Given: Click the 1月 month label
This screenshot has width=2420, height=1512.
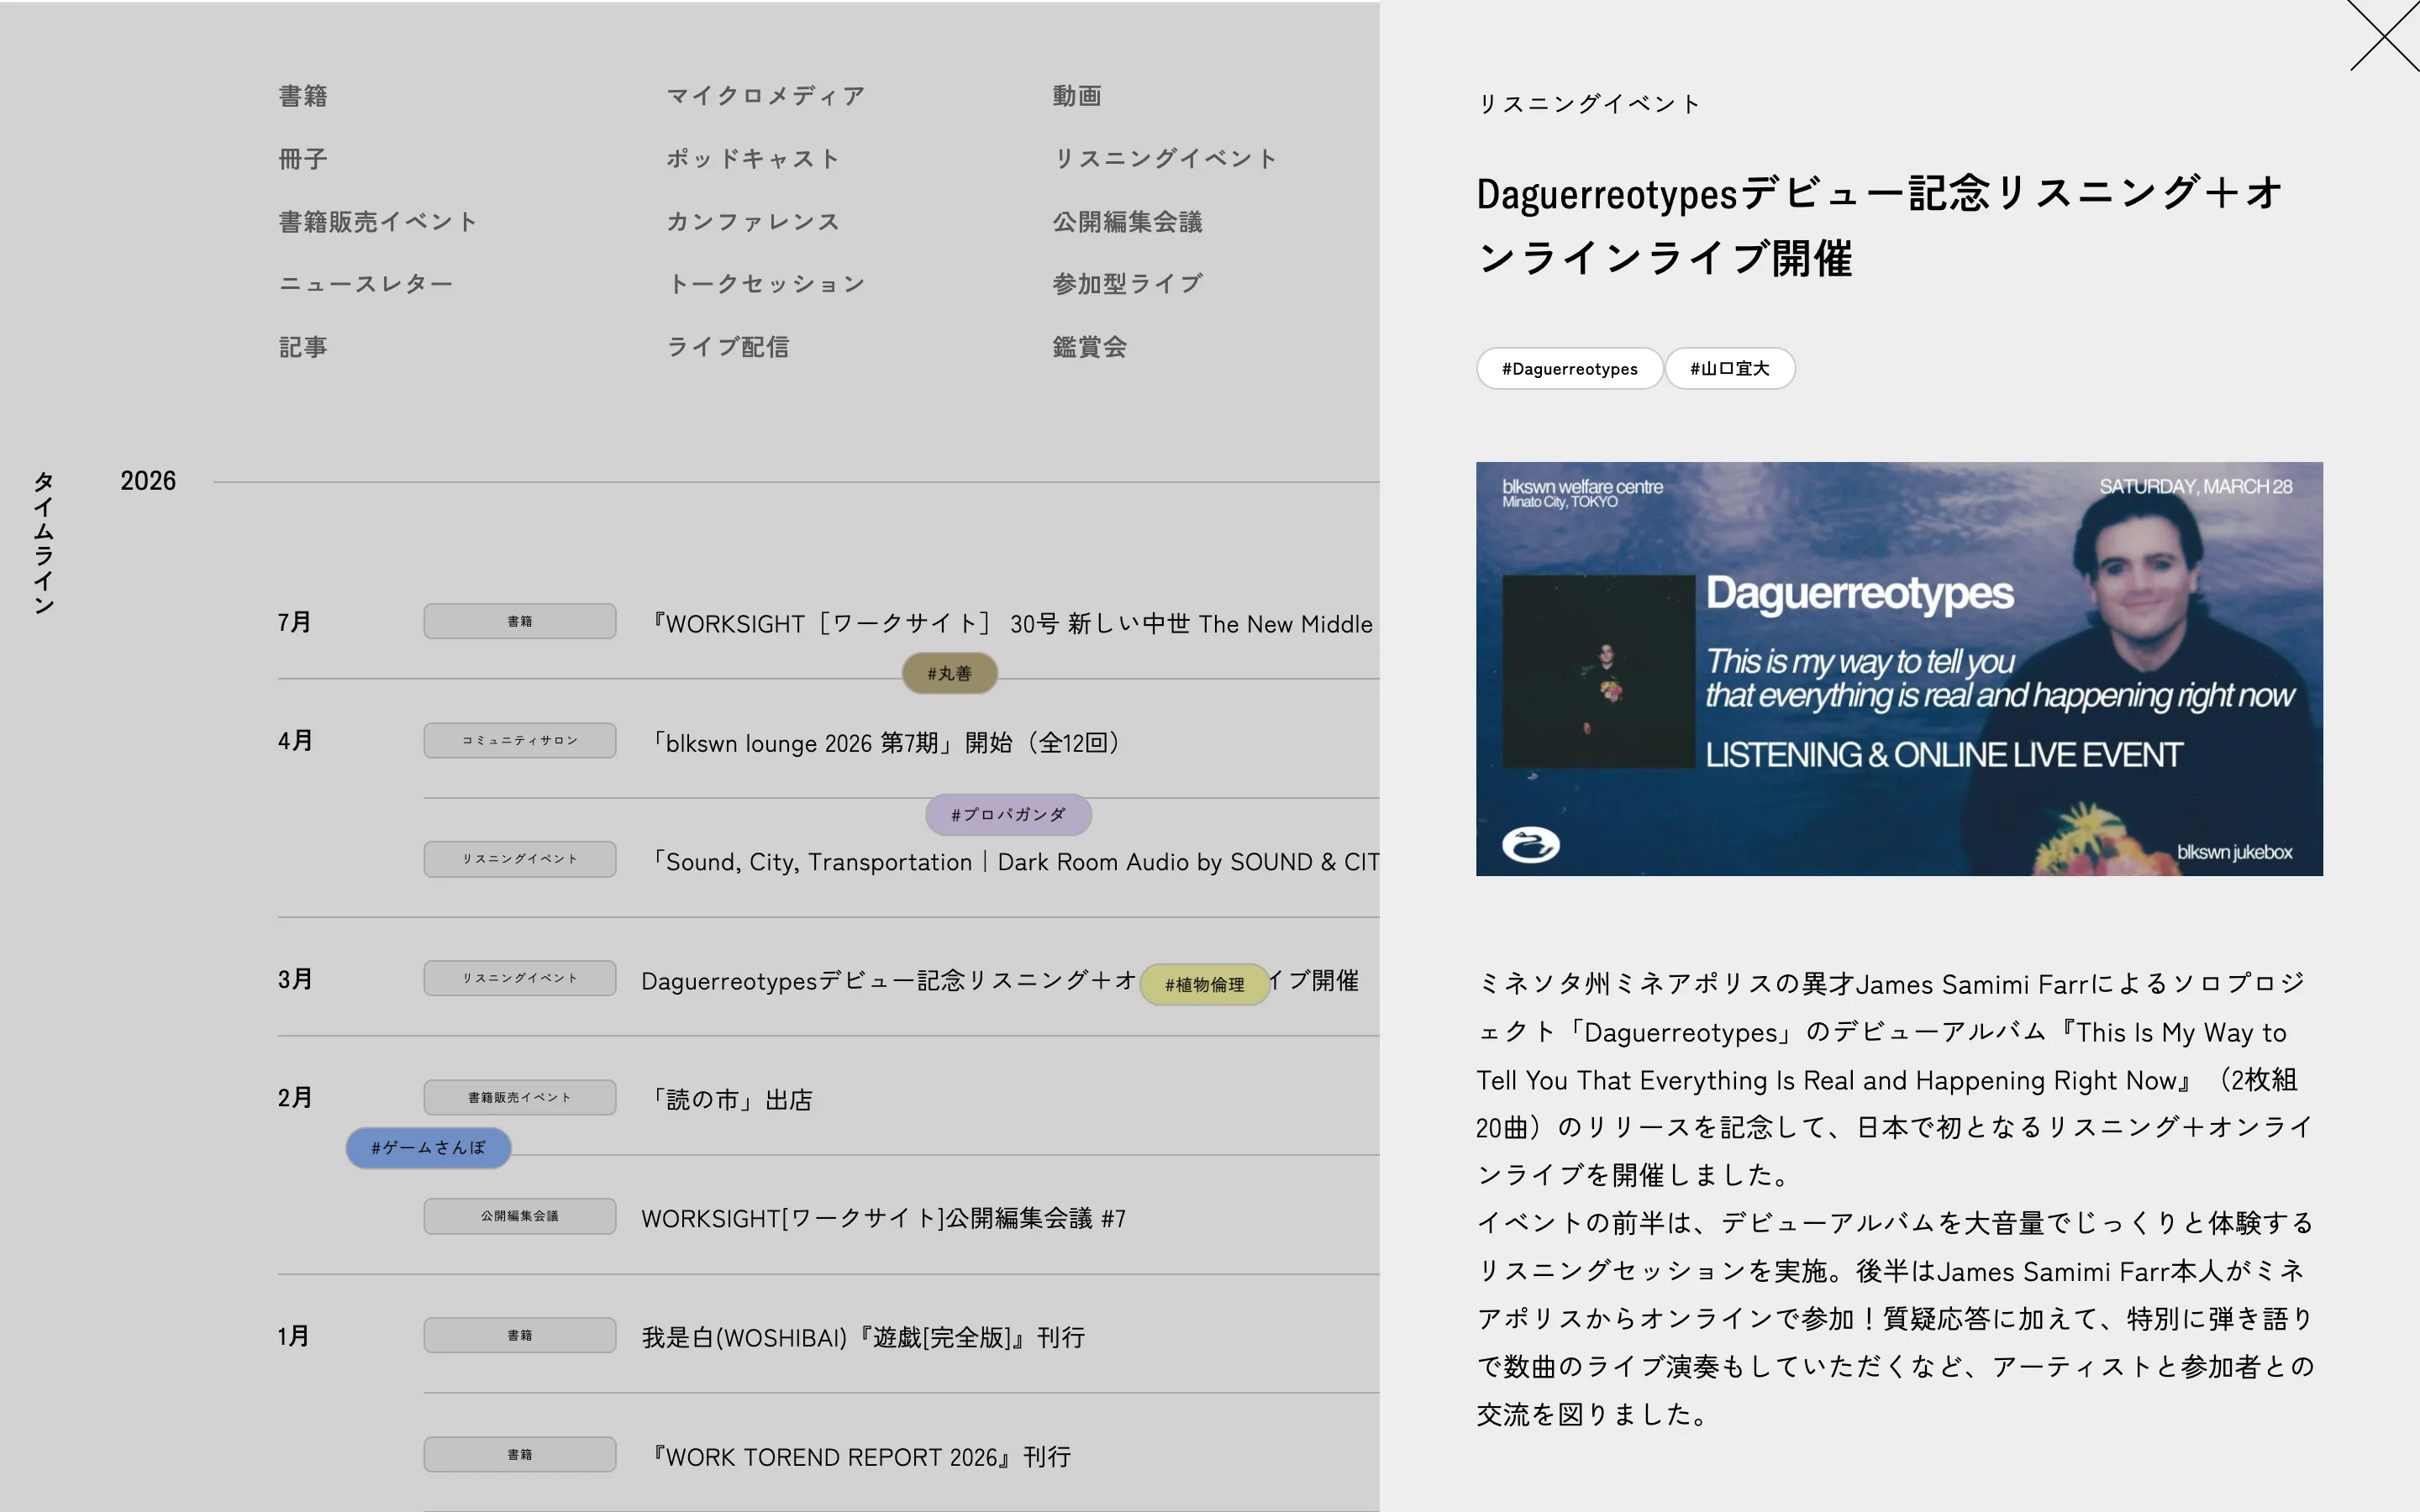Looking at the screenshot, I should click(293, 1336).
